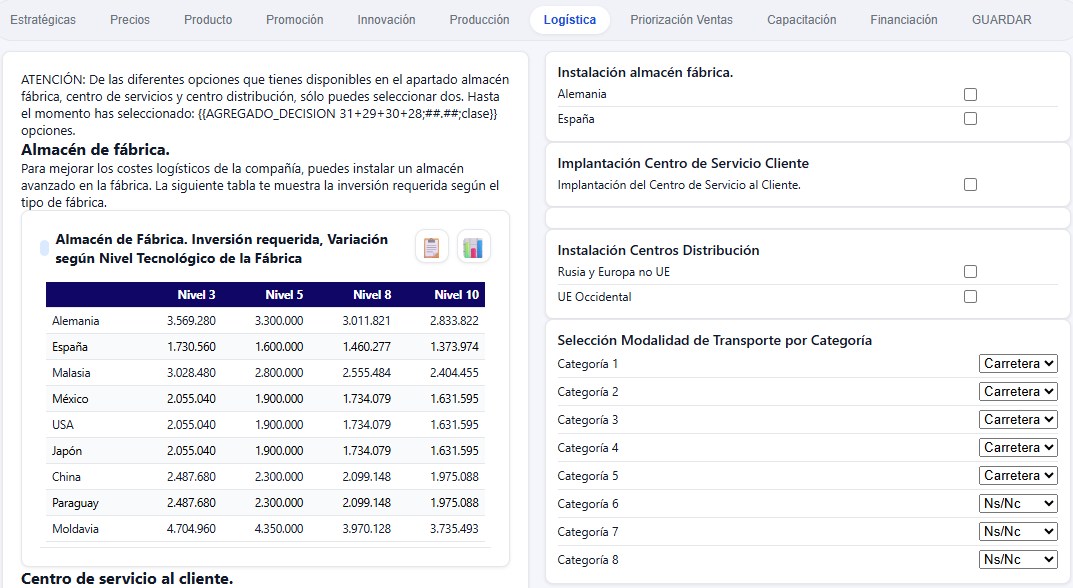The height and width of the screenshot is (588, 1073).
Task: Click value 1.373.974 in España row
Action: pos(454,347)
